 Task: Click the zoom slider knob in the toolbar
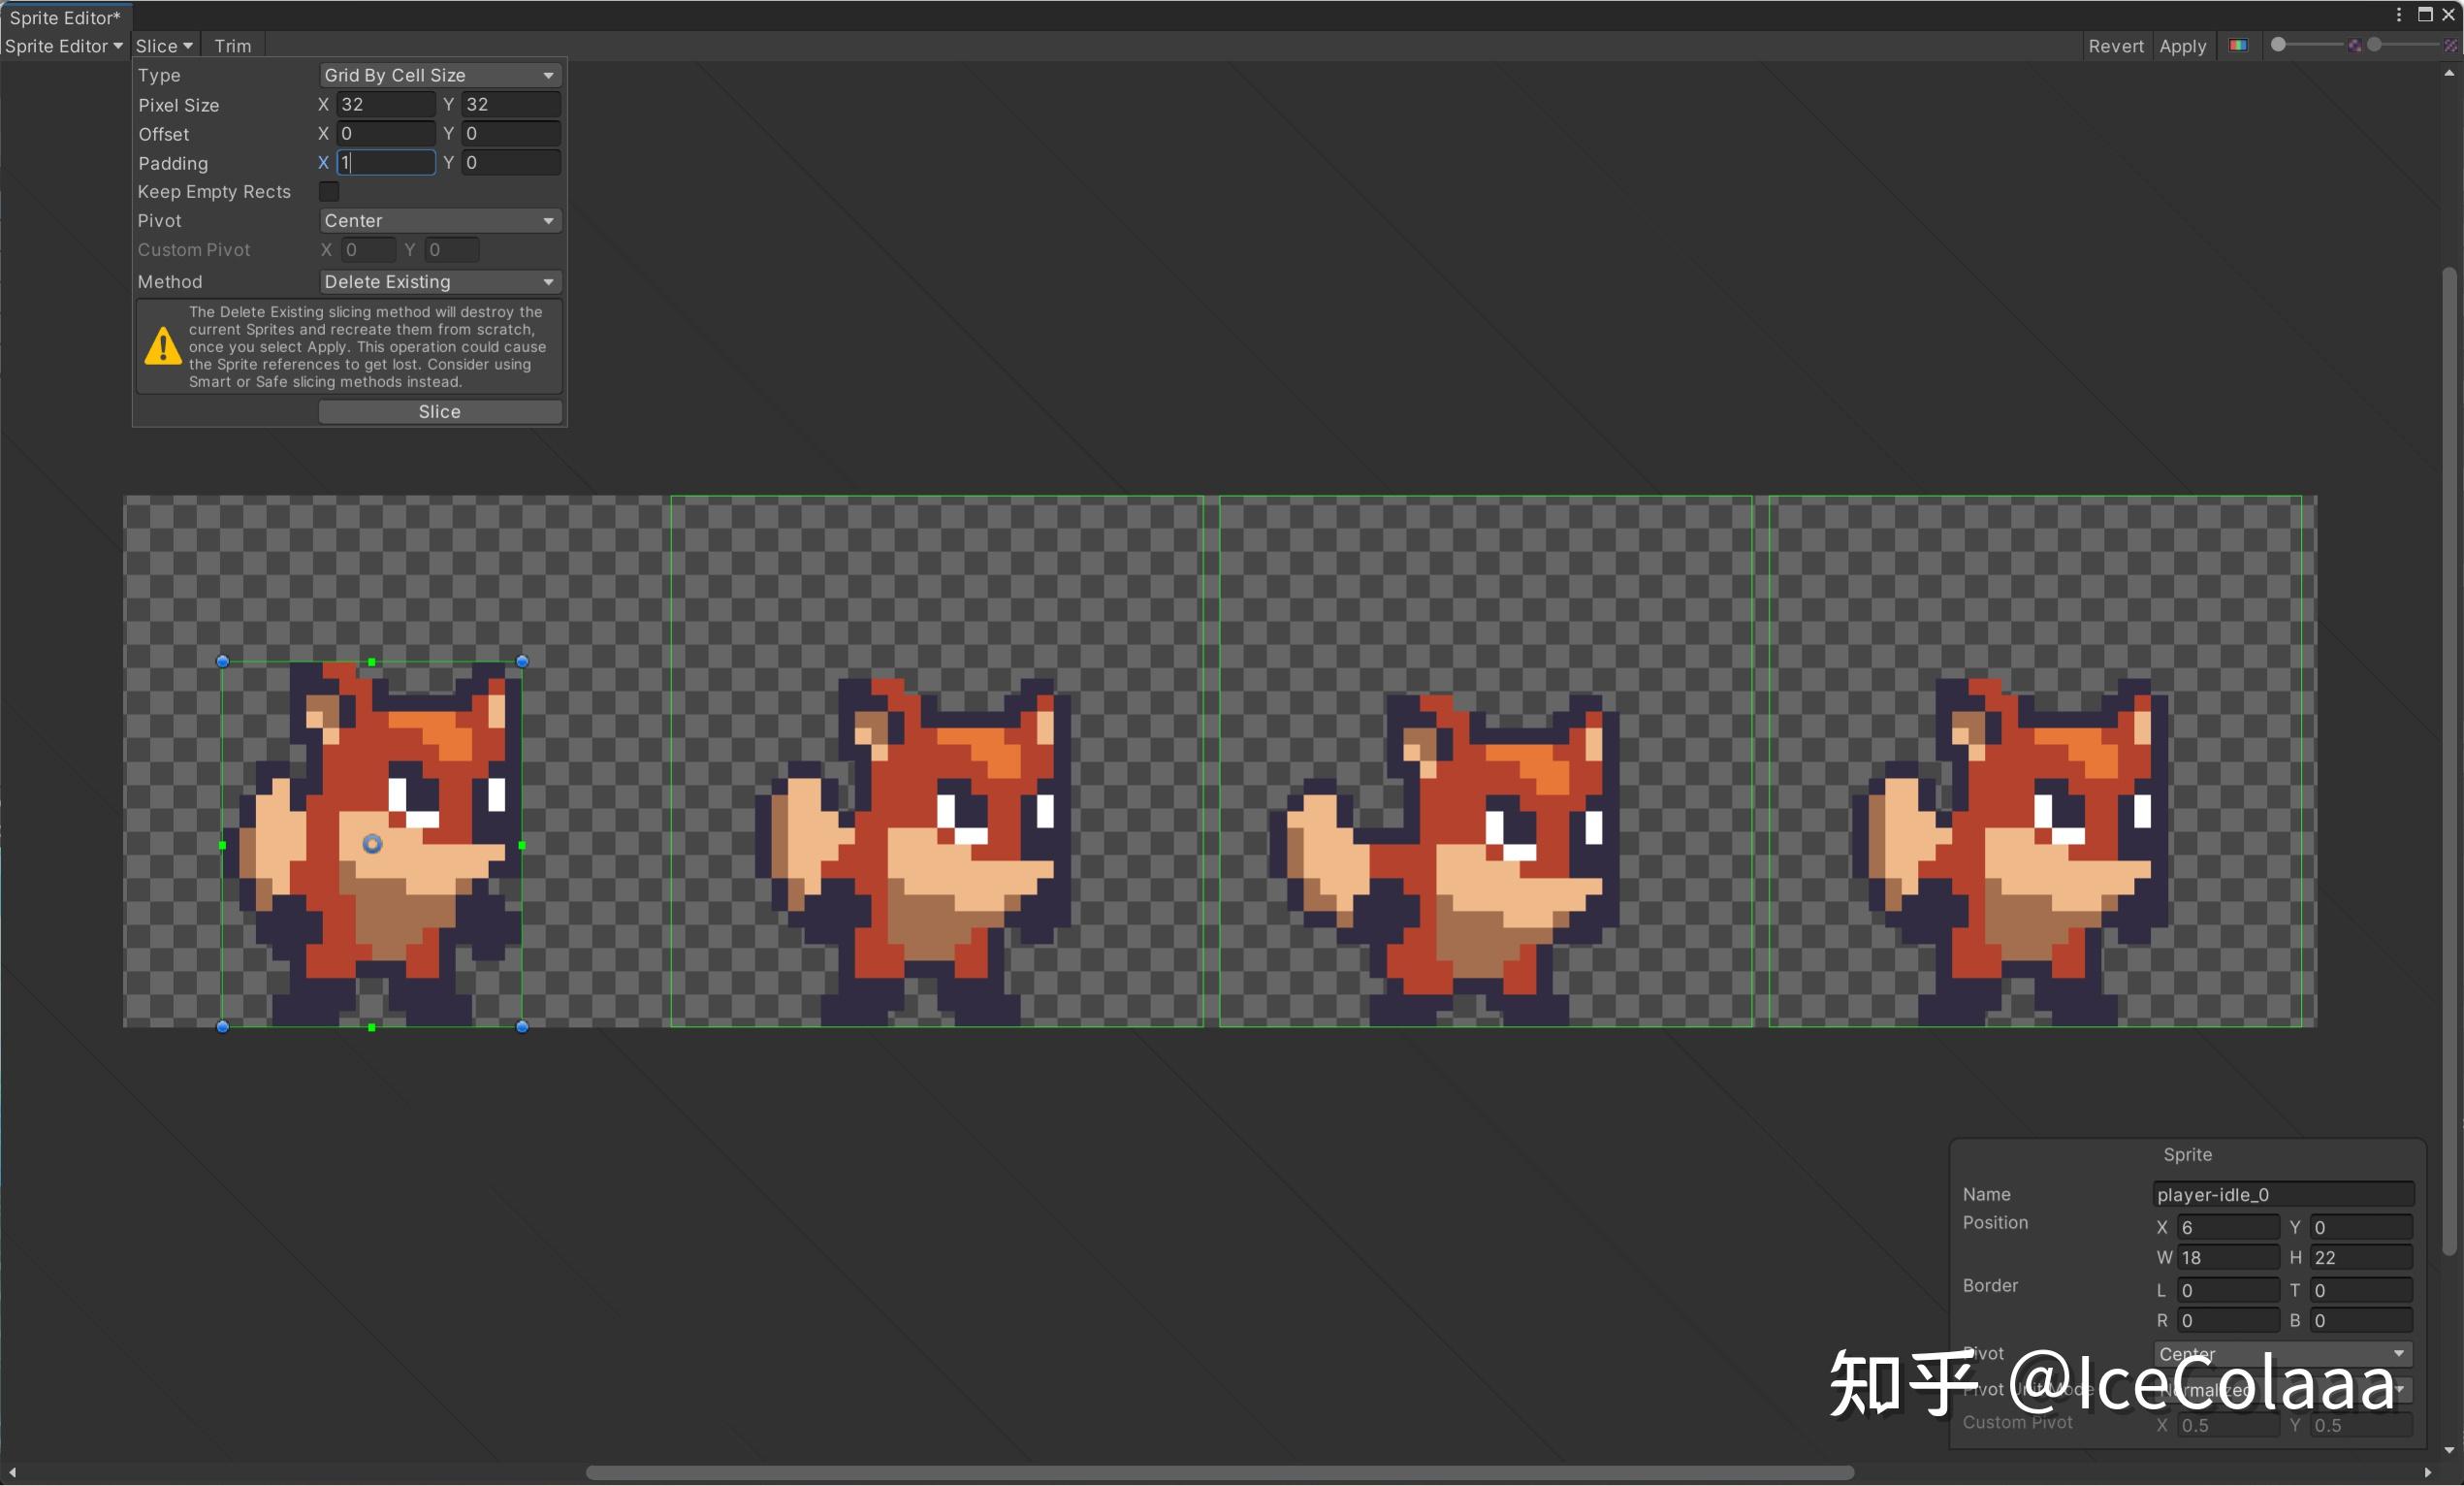click(2278, 45)
